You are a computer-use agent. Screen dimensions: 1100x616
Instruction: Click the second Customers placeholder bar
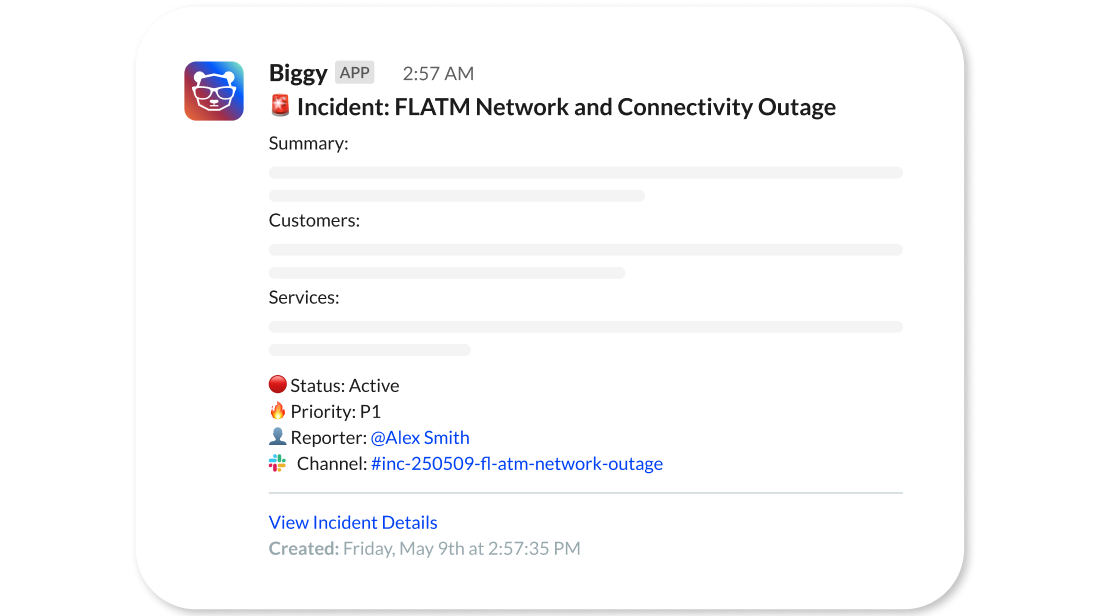(x=446, y=272)
